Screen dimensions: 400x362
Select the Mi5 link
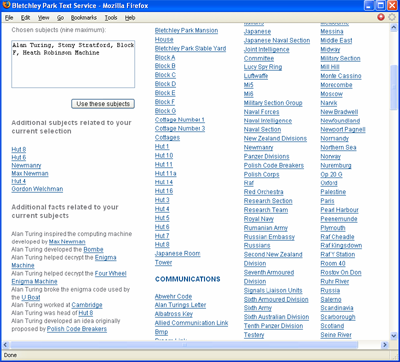[x=249, y=85]
